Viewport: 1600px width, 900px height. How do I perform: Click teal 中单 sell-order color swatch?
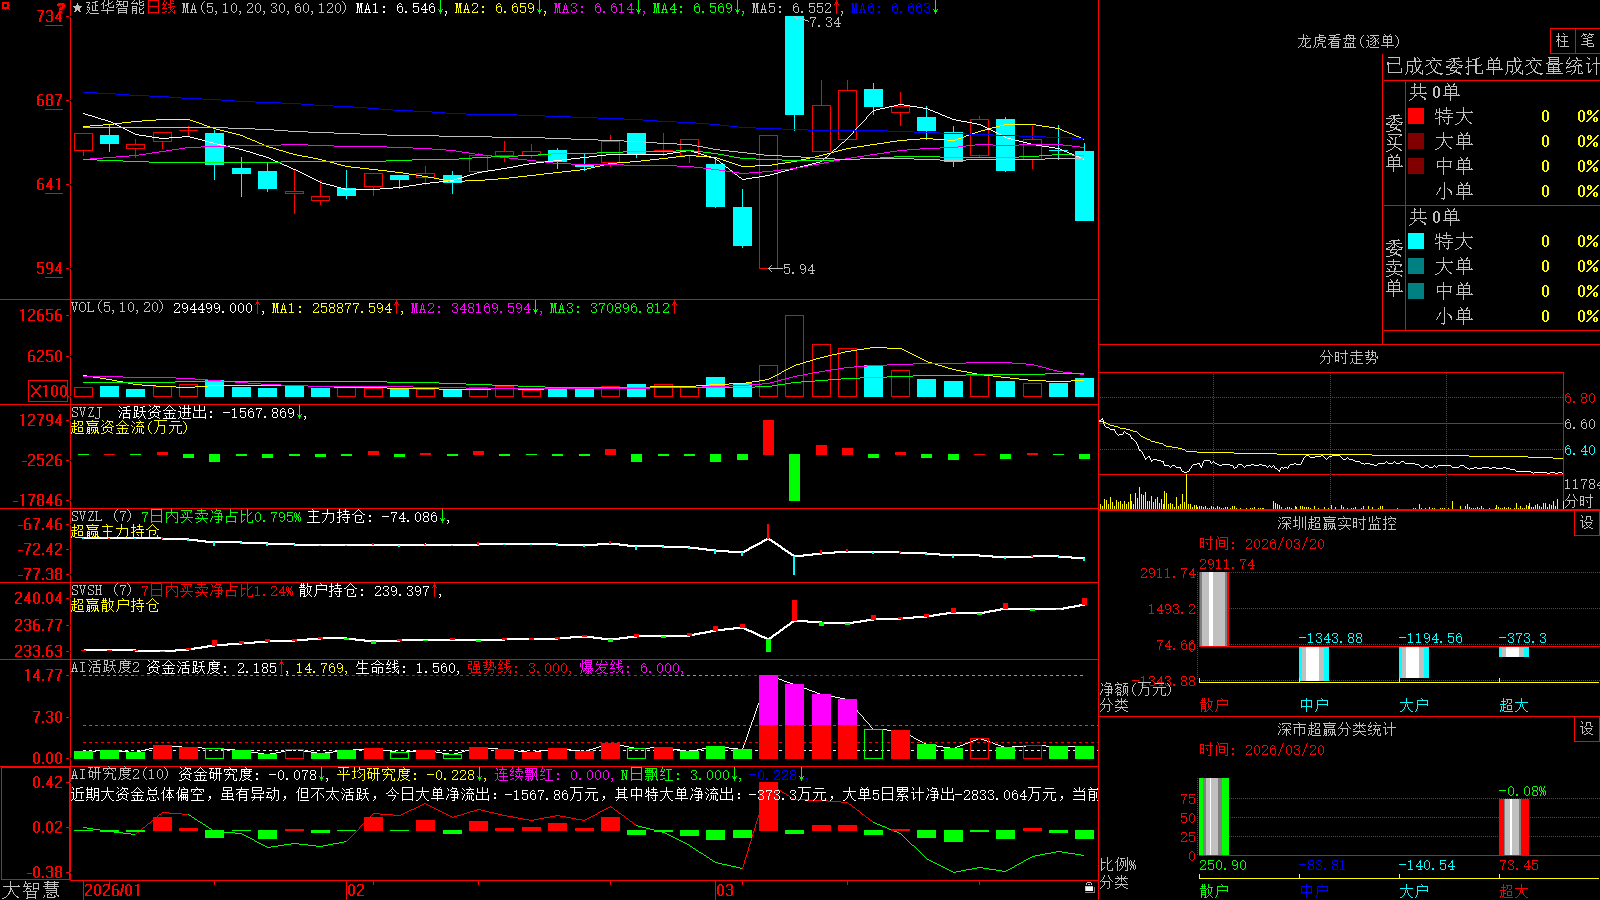(1416, 291)
